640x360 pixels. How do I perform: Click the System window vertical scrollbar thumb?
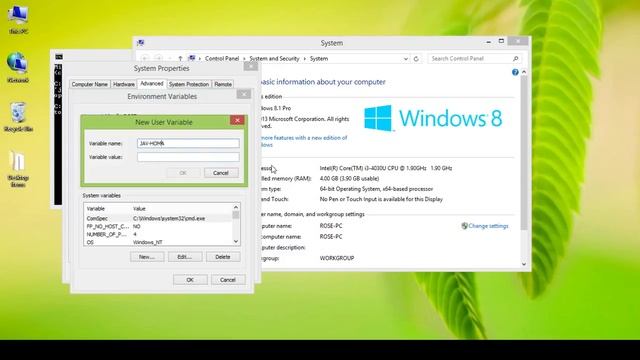(524, 153)
